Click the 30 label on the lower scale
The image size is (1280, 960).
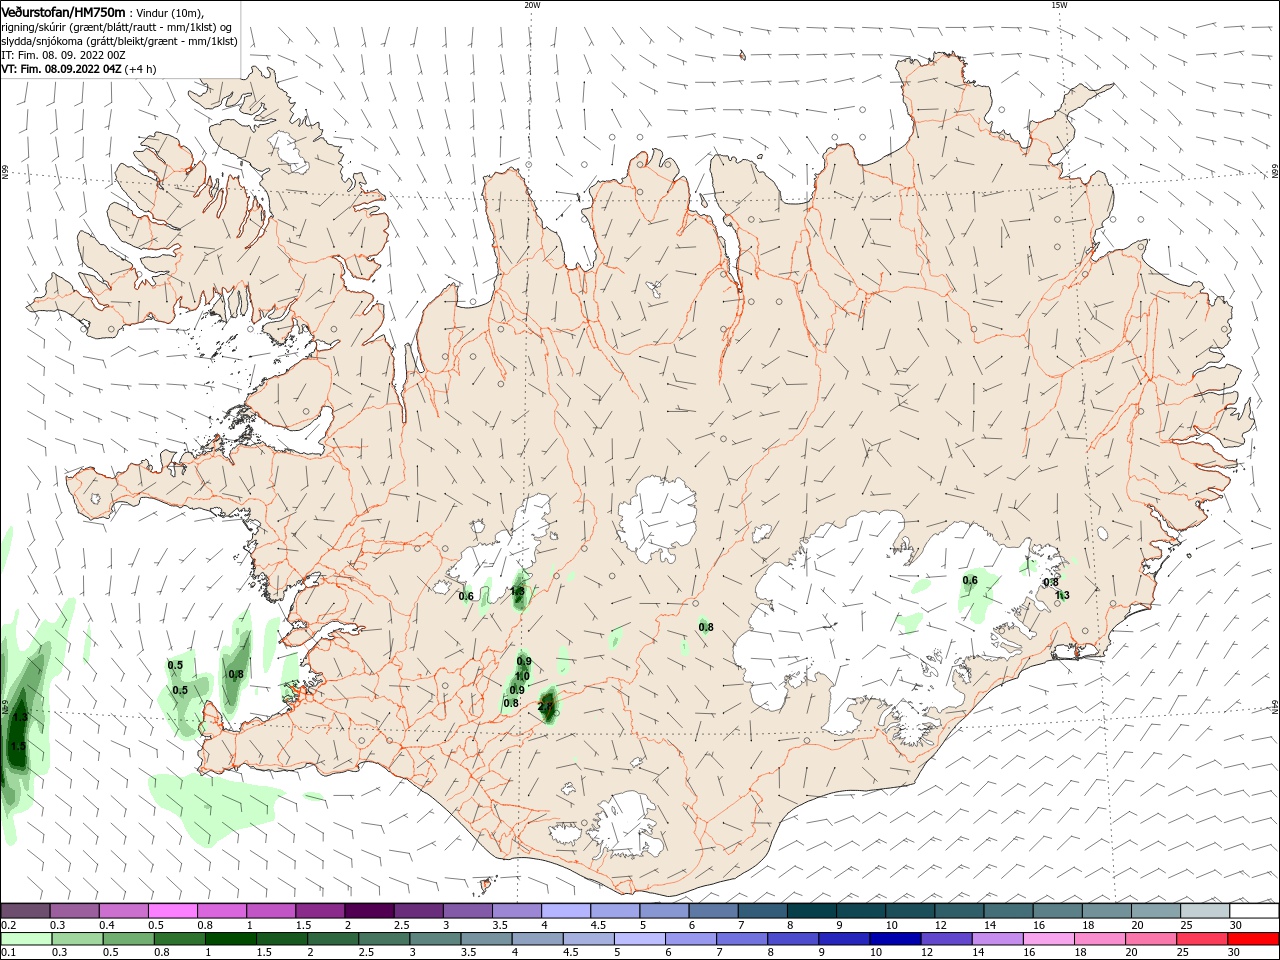click(1233, 953)
